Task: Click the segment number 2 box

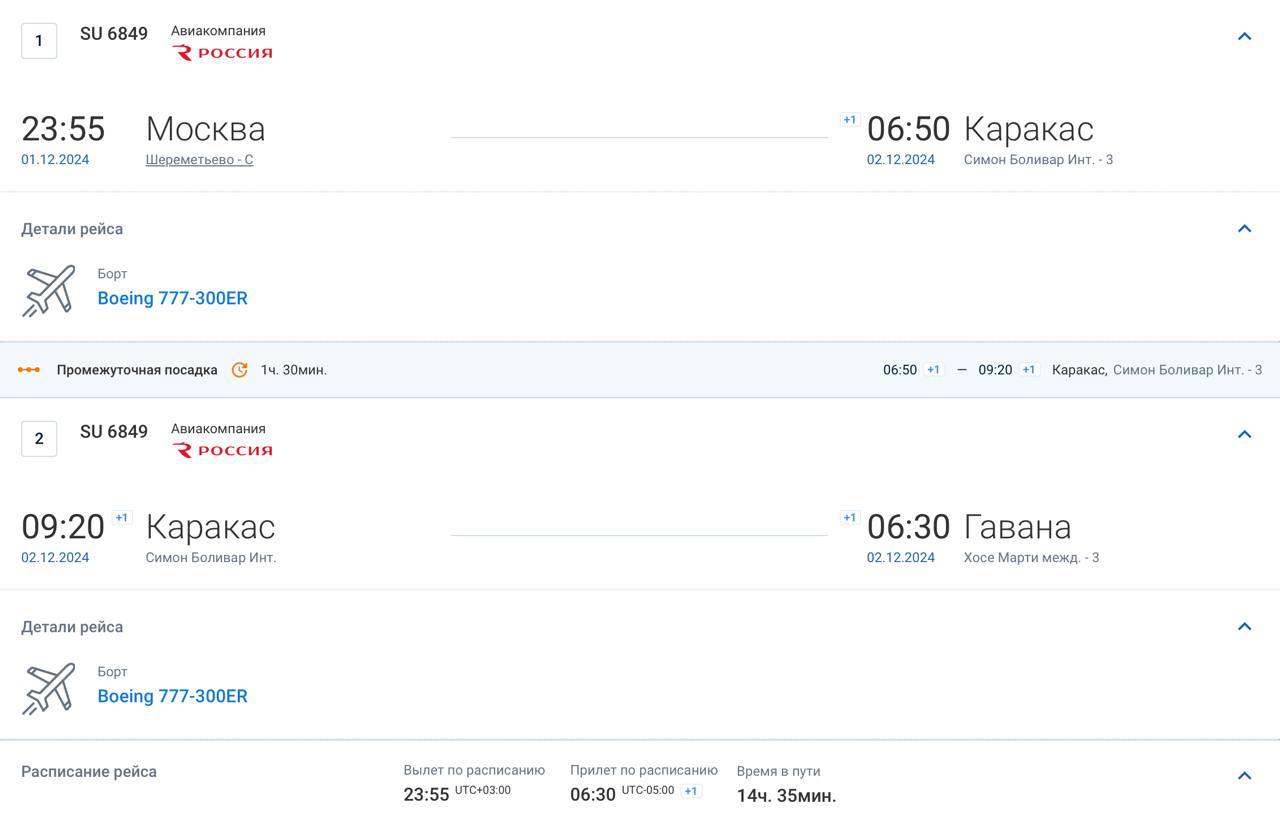Action: [39, 439]
